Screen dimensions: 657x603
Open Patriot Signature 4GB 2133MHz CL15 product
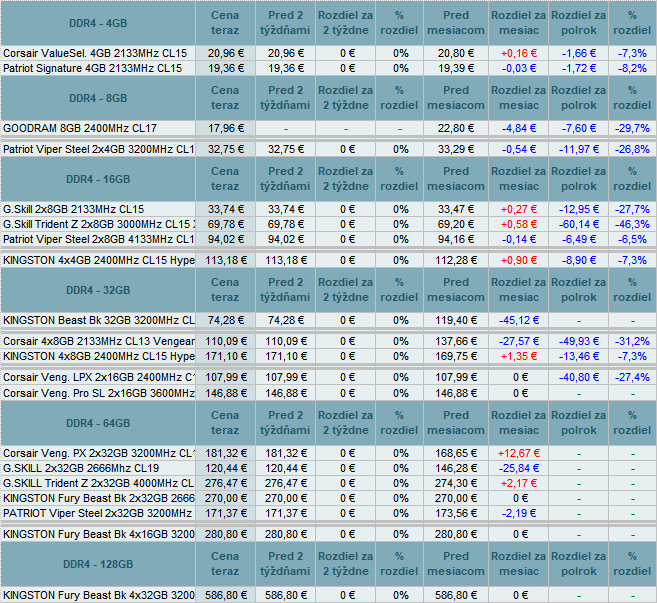coord(93,68)
